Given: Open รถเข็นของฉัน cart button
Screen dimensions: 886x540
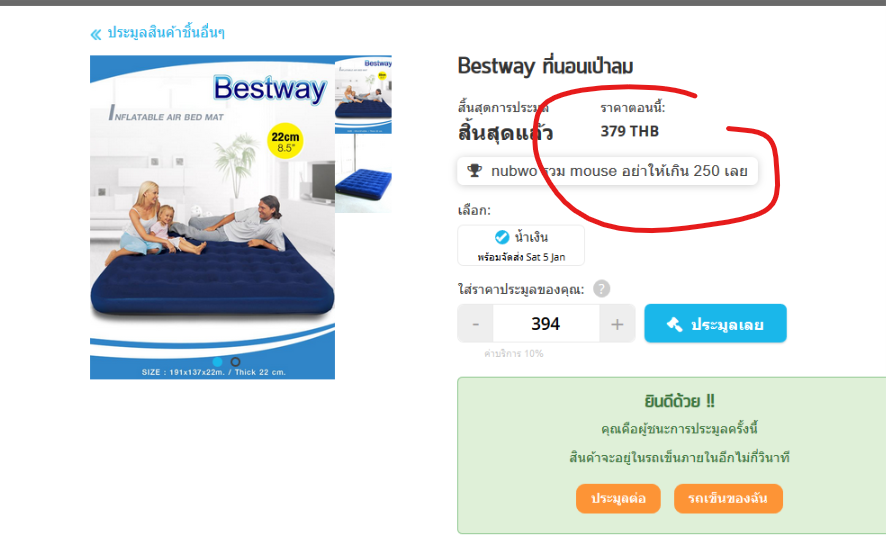Looking at the screenshot, I should tap(728, 498).
